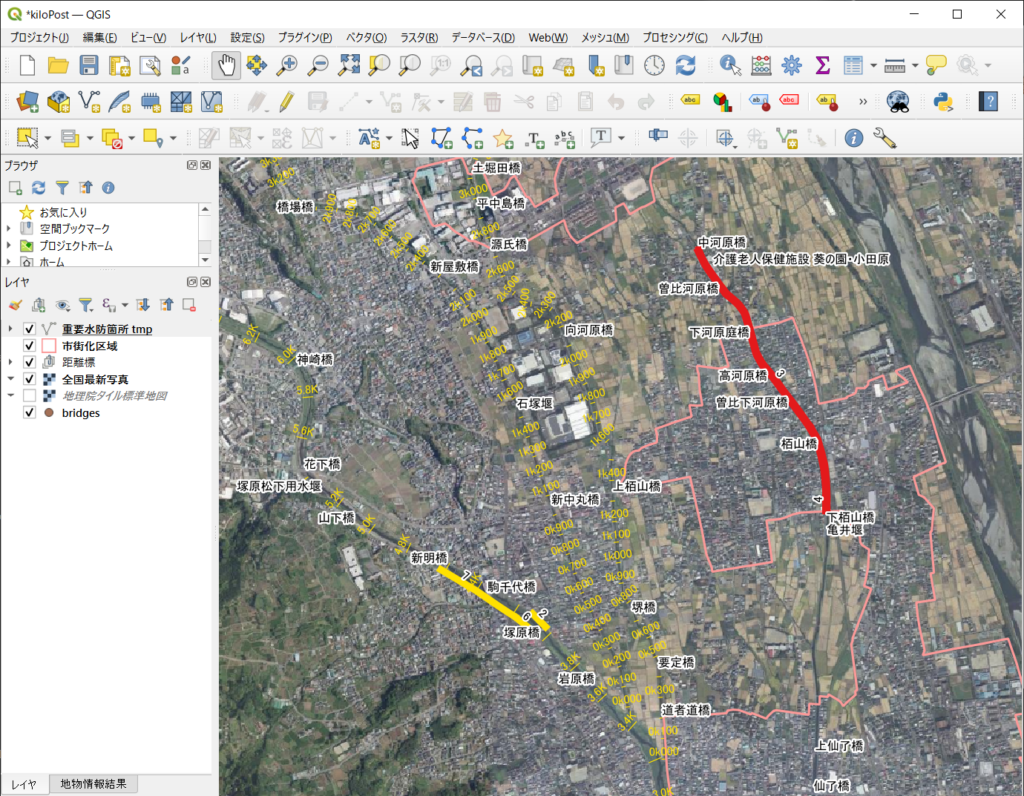Select the Identify Features tool
This screenshot has height=796, width=1024.
click(729, 65)
